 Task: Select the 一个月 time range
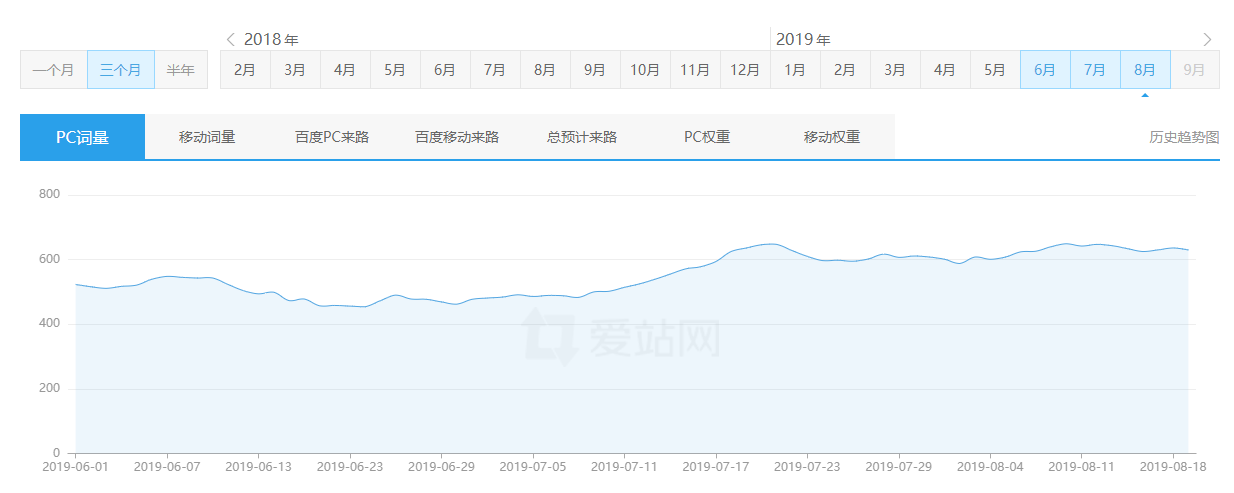[x=53, y=70]
